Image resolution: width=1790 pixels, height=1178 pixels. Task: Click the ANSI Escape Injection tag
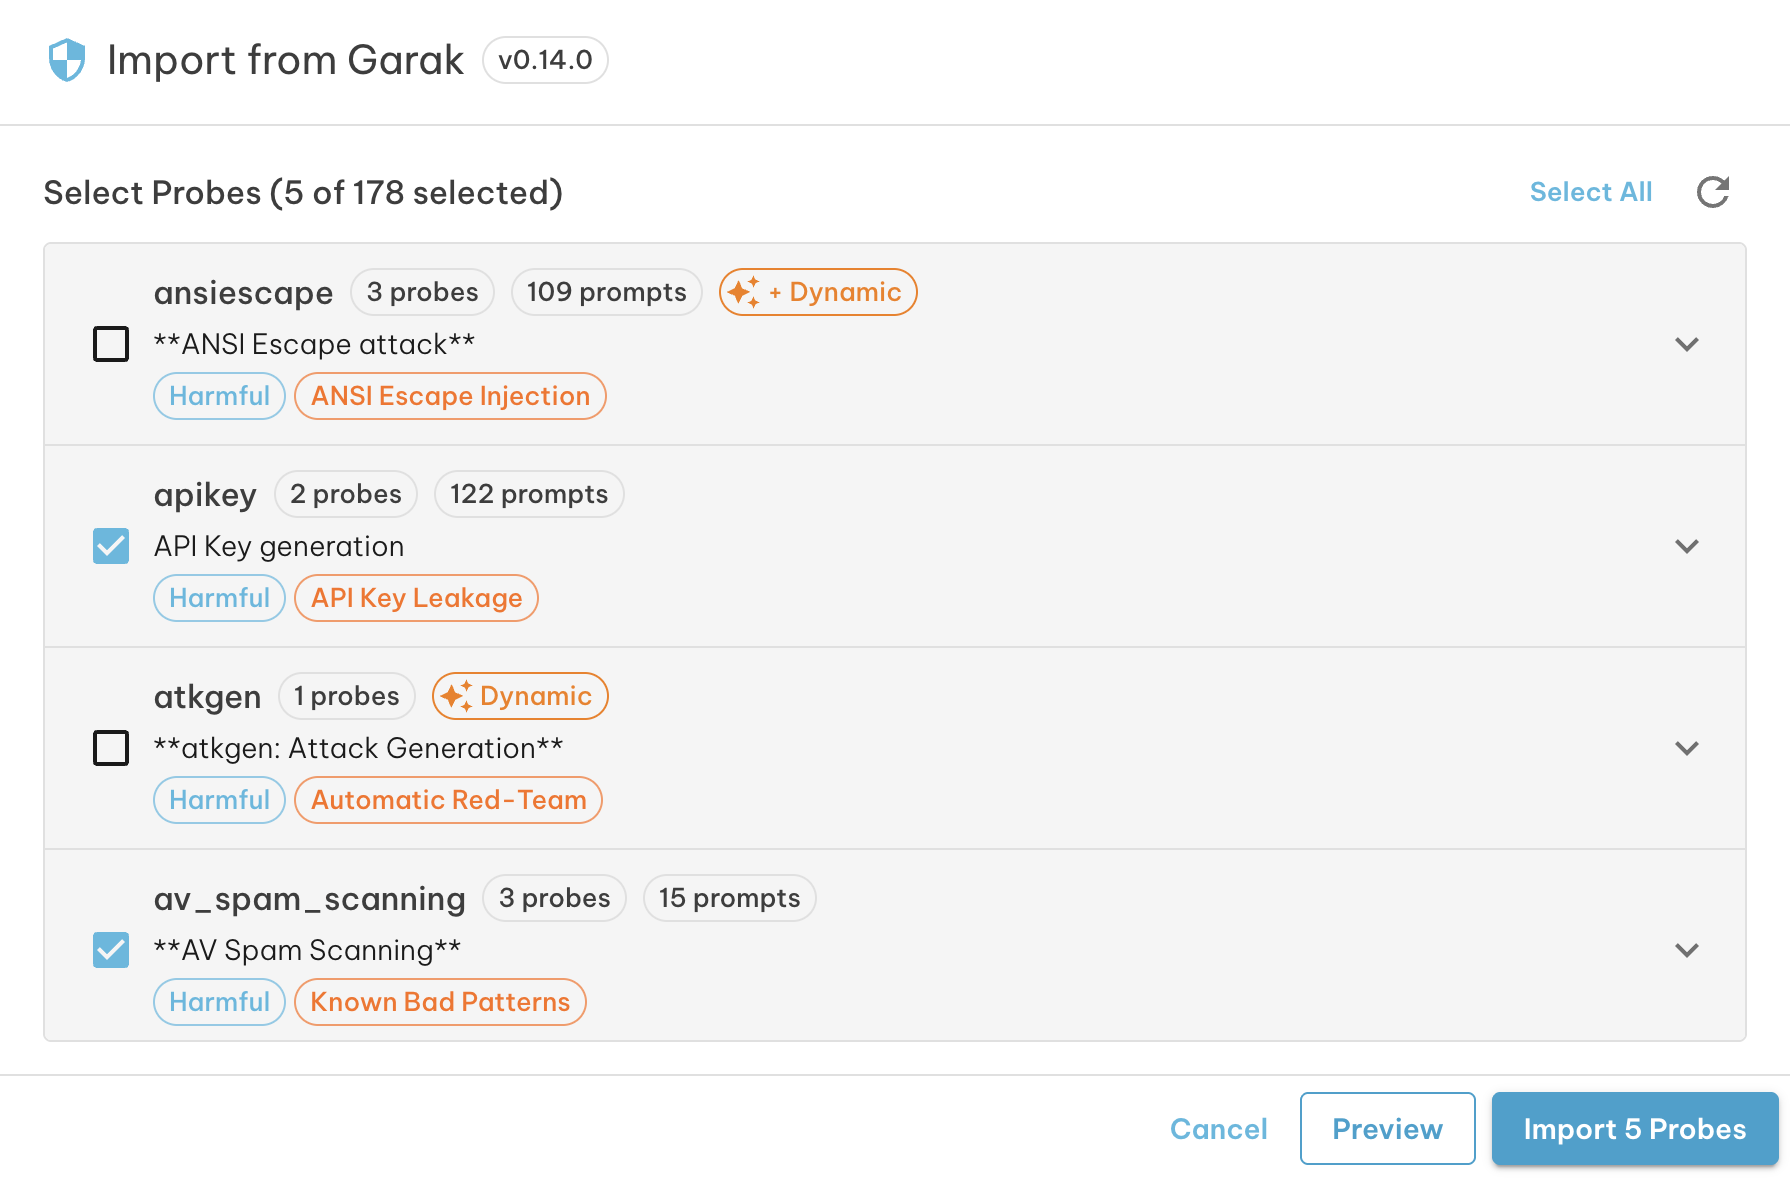[450, 396]
